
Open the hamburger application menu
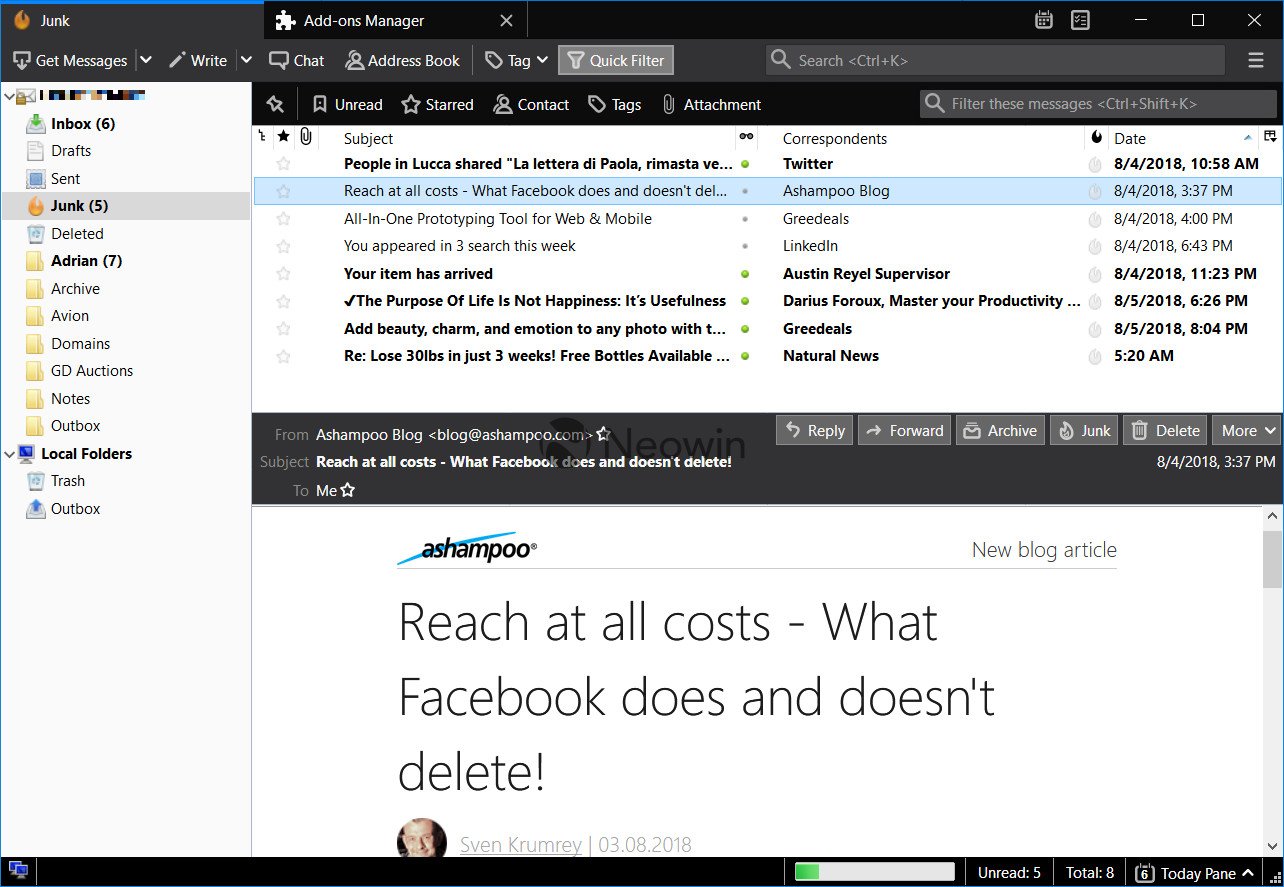click(x=1256, y=61)
